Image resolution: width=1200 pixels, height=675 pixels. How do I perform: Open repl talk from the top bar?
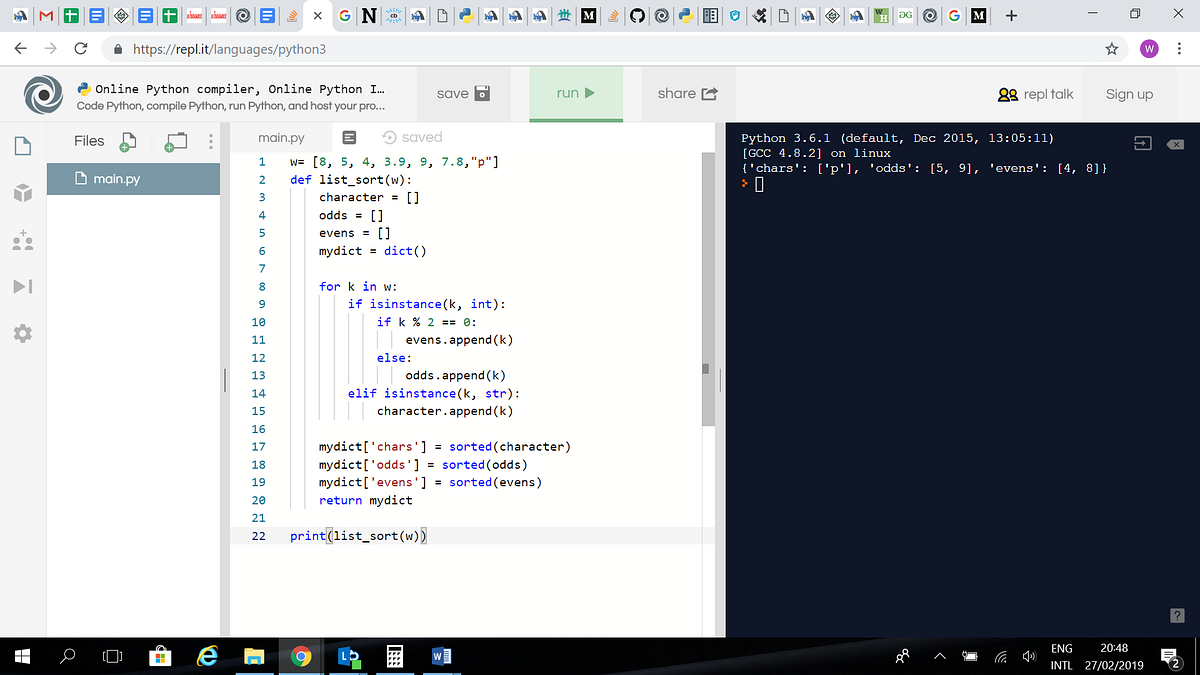pyautogui.click(x=1033, y=94)
